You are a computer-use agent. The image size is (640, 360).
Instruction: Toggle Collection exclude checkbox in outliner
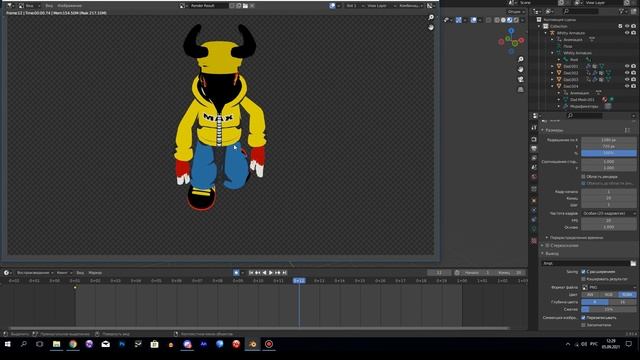tap(620, 26)
